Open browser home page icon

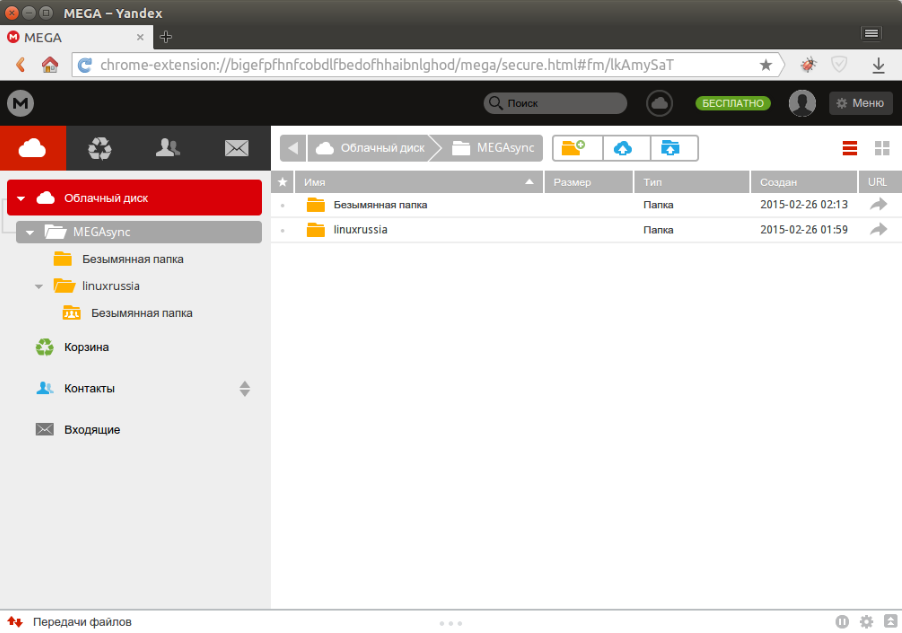tap(50, 64)
